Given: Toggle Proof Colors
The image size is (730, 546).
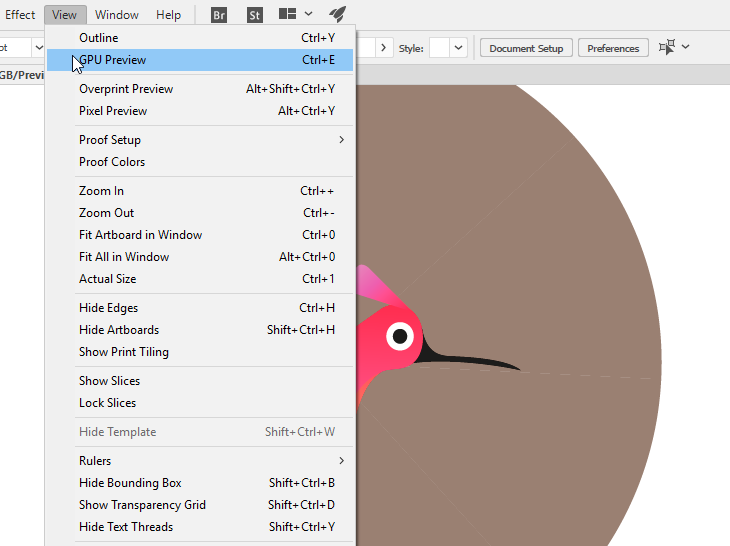Looking at the screenshot, I should (200, 162).
